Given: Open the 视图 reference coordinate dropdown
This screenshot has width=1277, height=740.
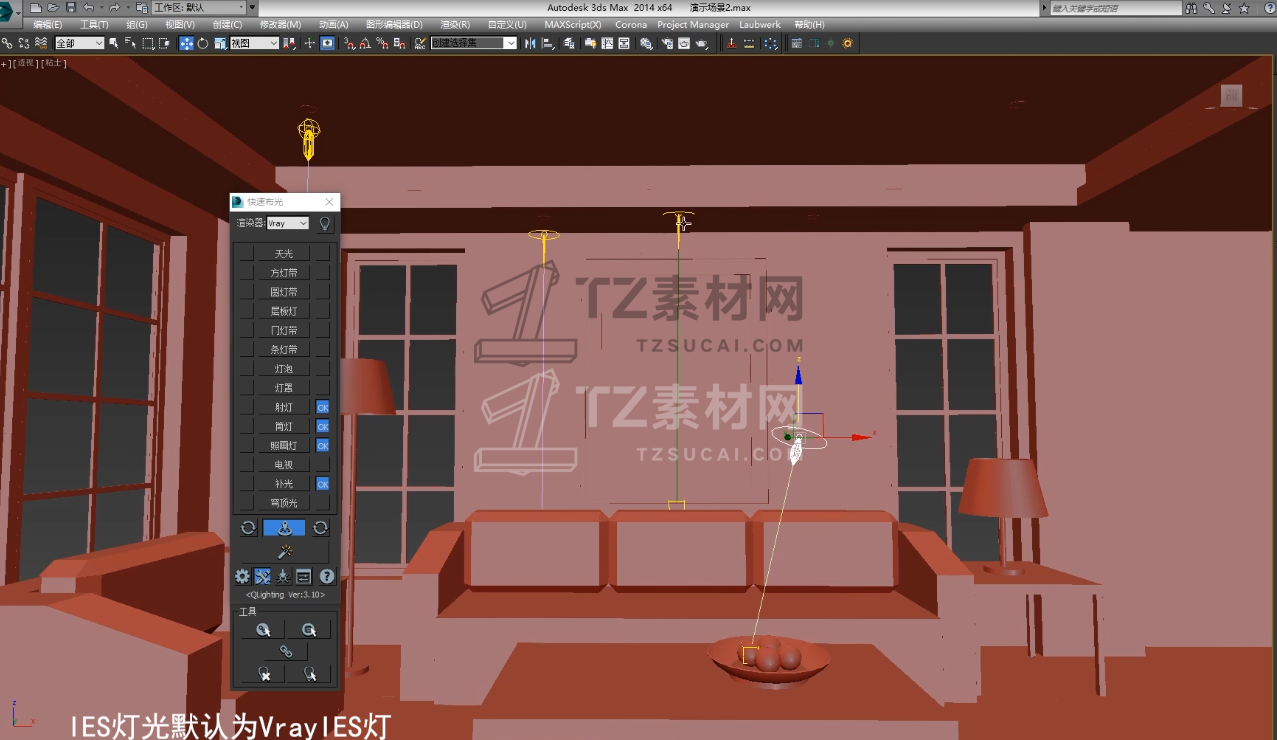Looking at the screenshot, I should (x=254, y=43).
